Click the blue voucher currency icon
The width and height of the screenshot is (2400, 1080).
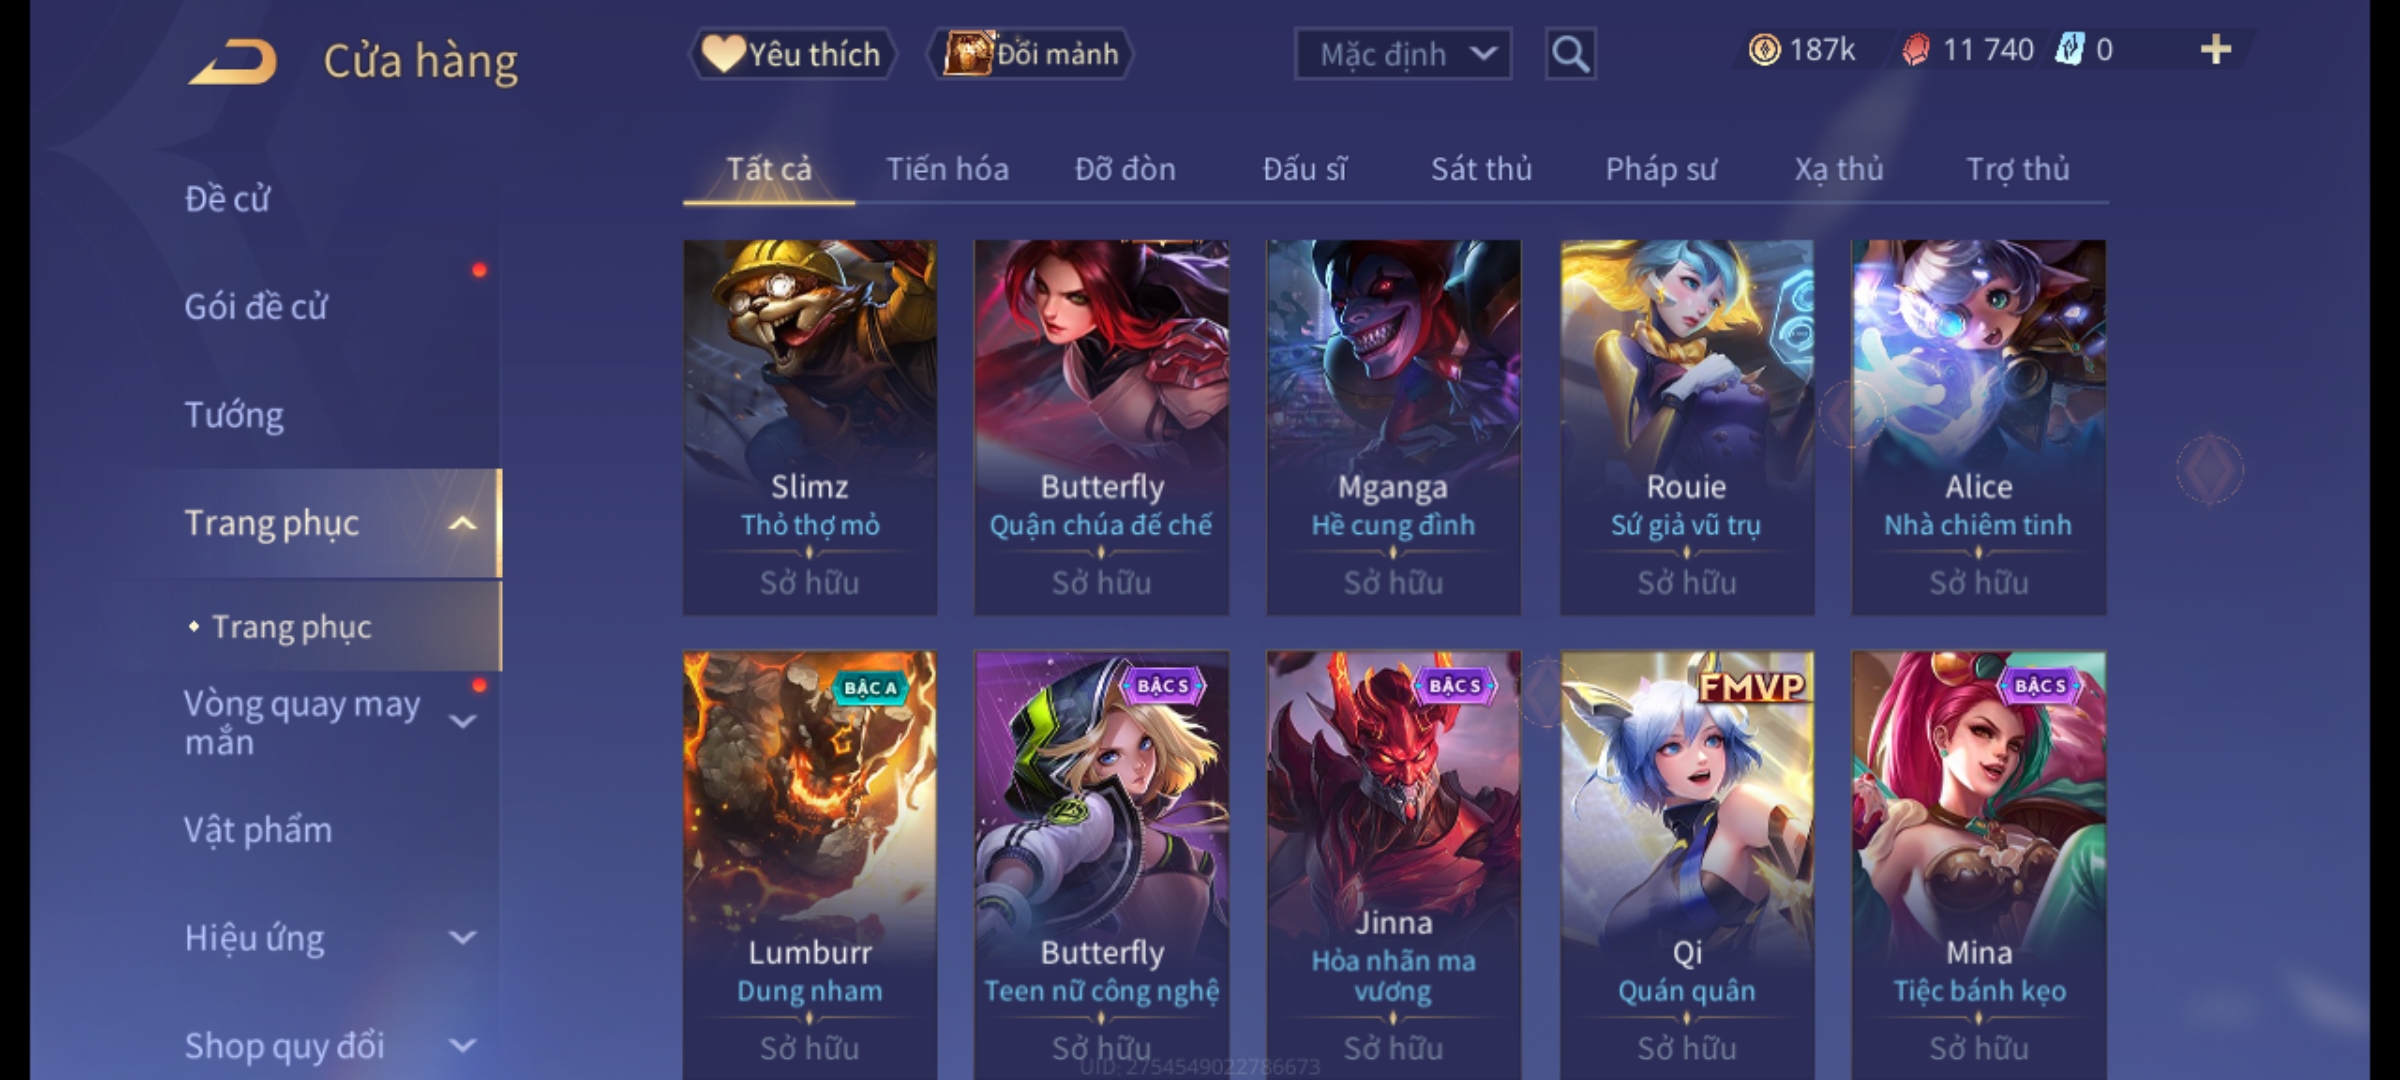pyautogui.click(x=2069, y=50)
